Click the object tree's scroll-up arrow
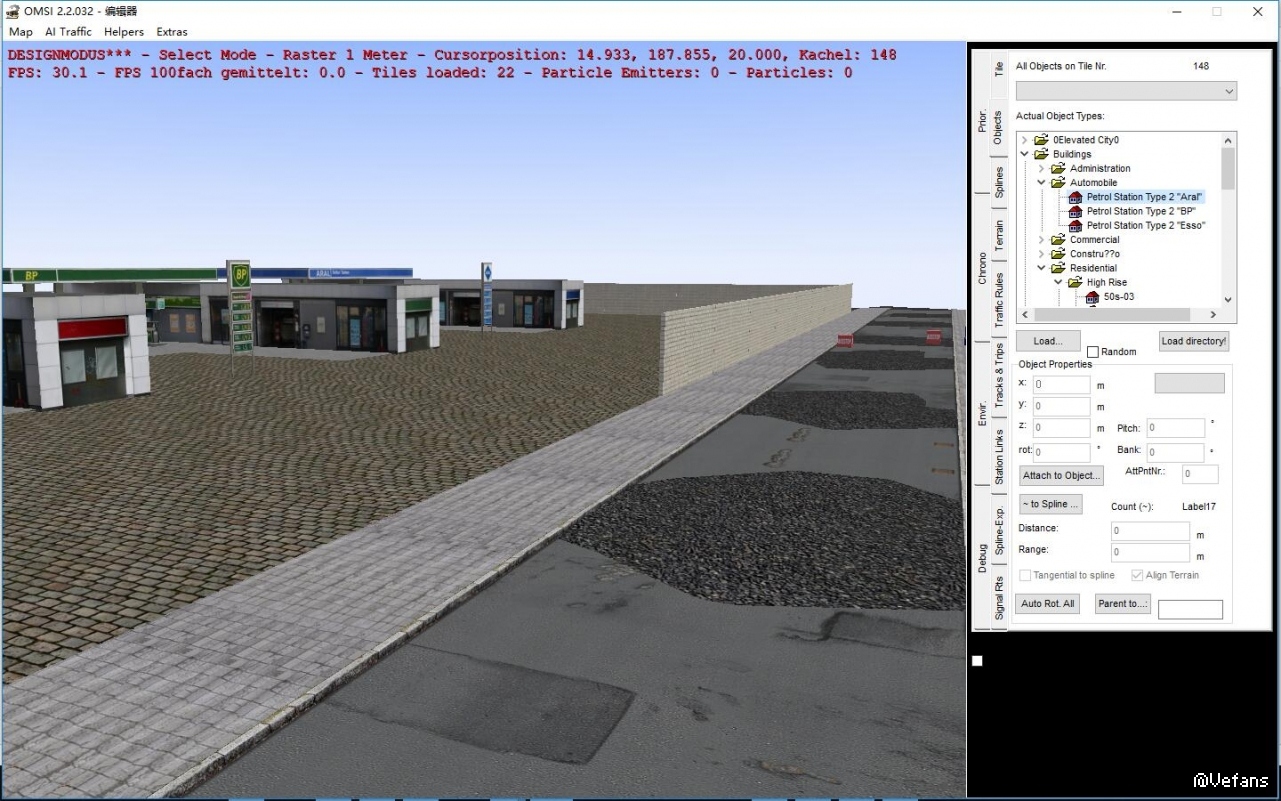The image size is (1281, 801). [x=1228, y=141]
